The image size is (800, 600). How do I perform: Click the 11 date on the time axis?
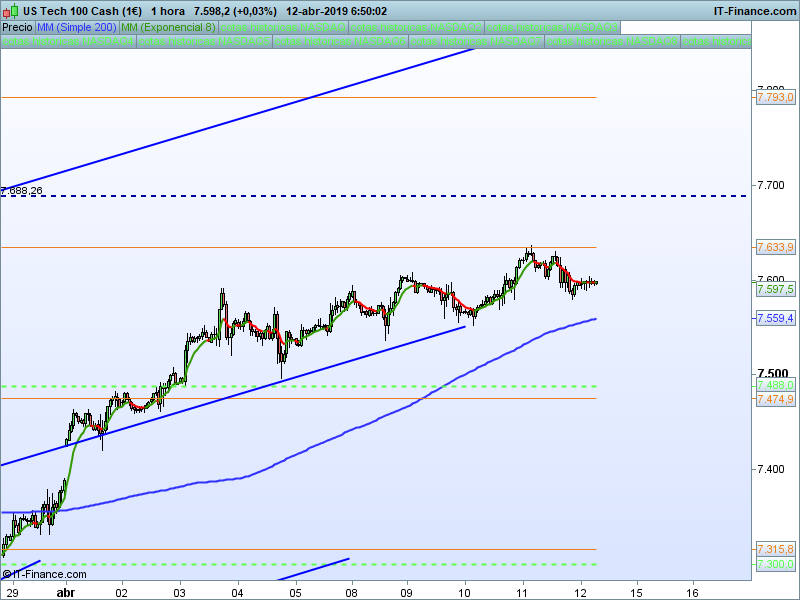pos(521,592)
